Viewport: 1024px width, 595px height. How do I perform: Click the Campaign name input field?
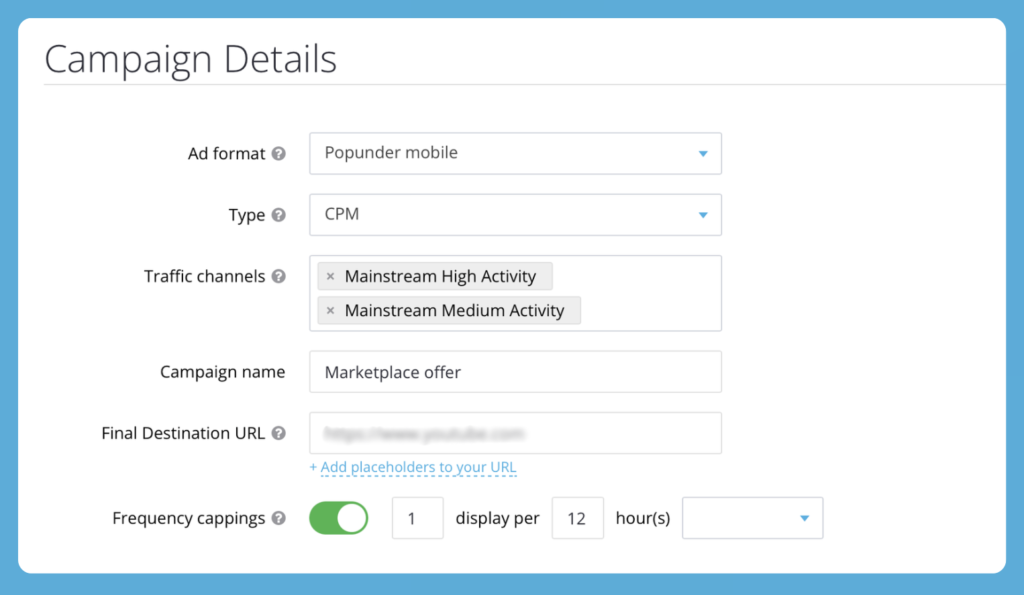(x=515, y=372)
